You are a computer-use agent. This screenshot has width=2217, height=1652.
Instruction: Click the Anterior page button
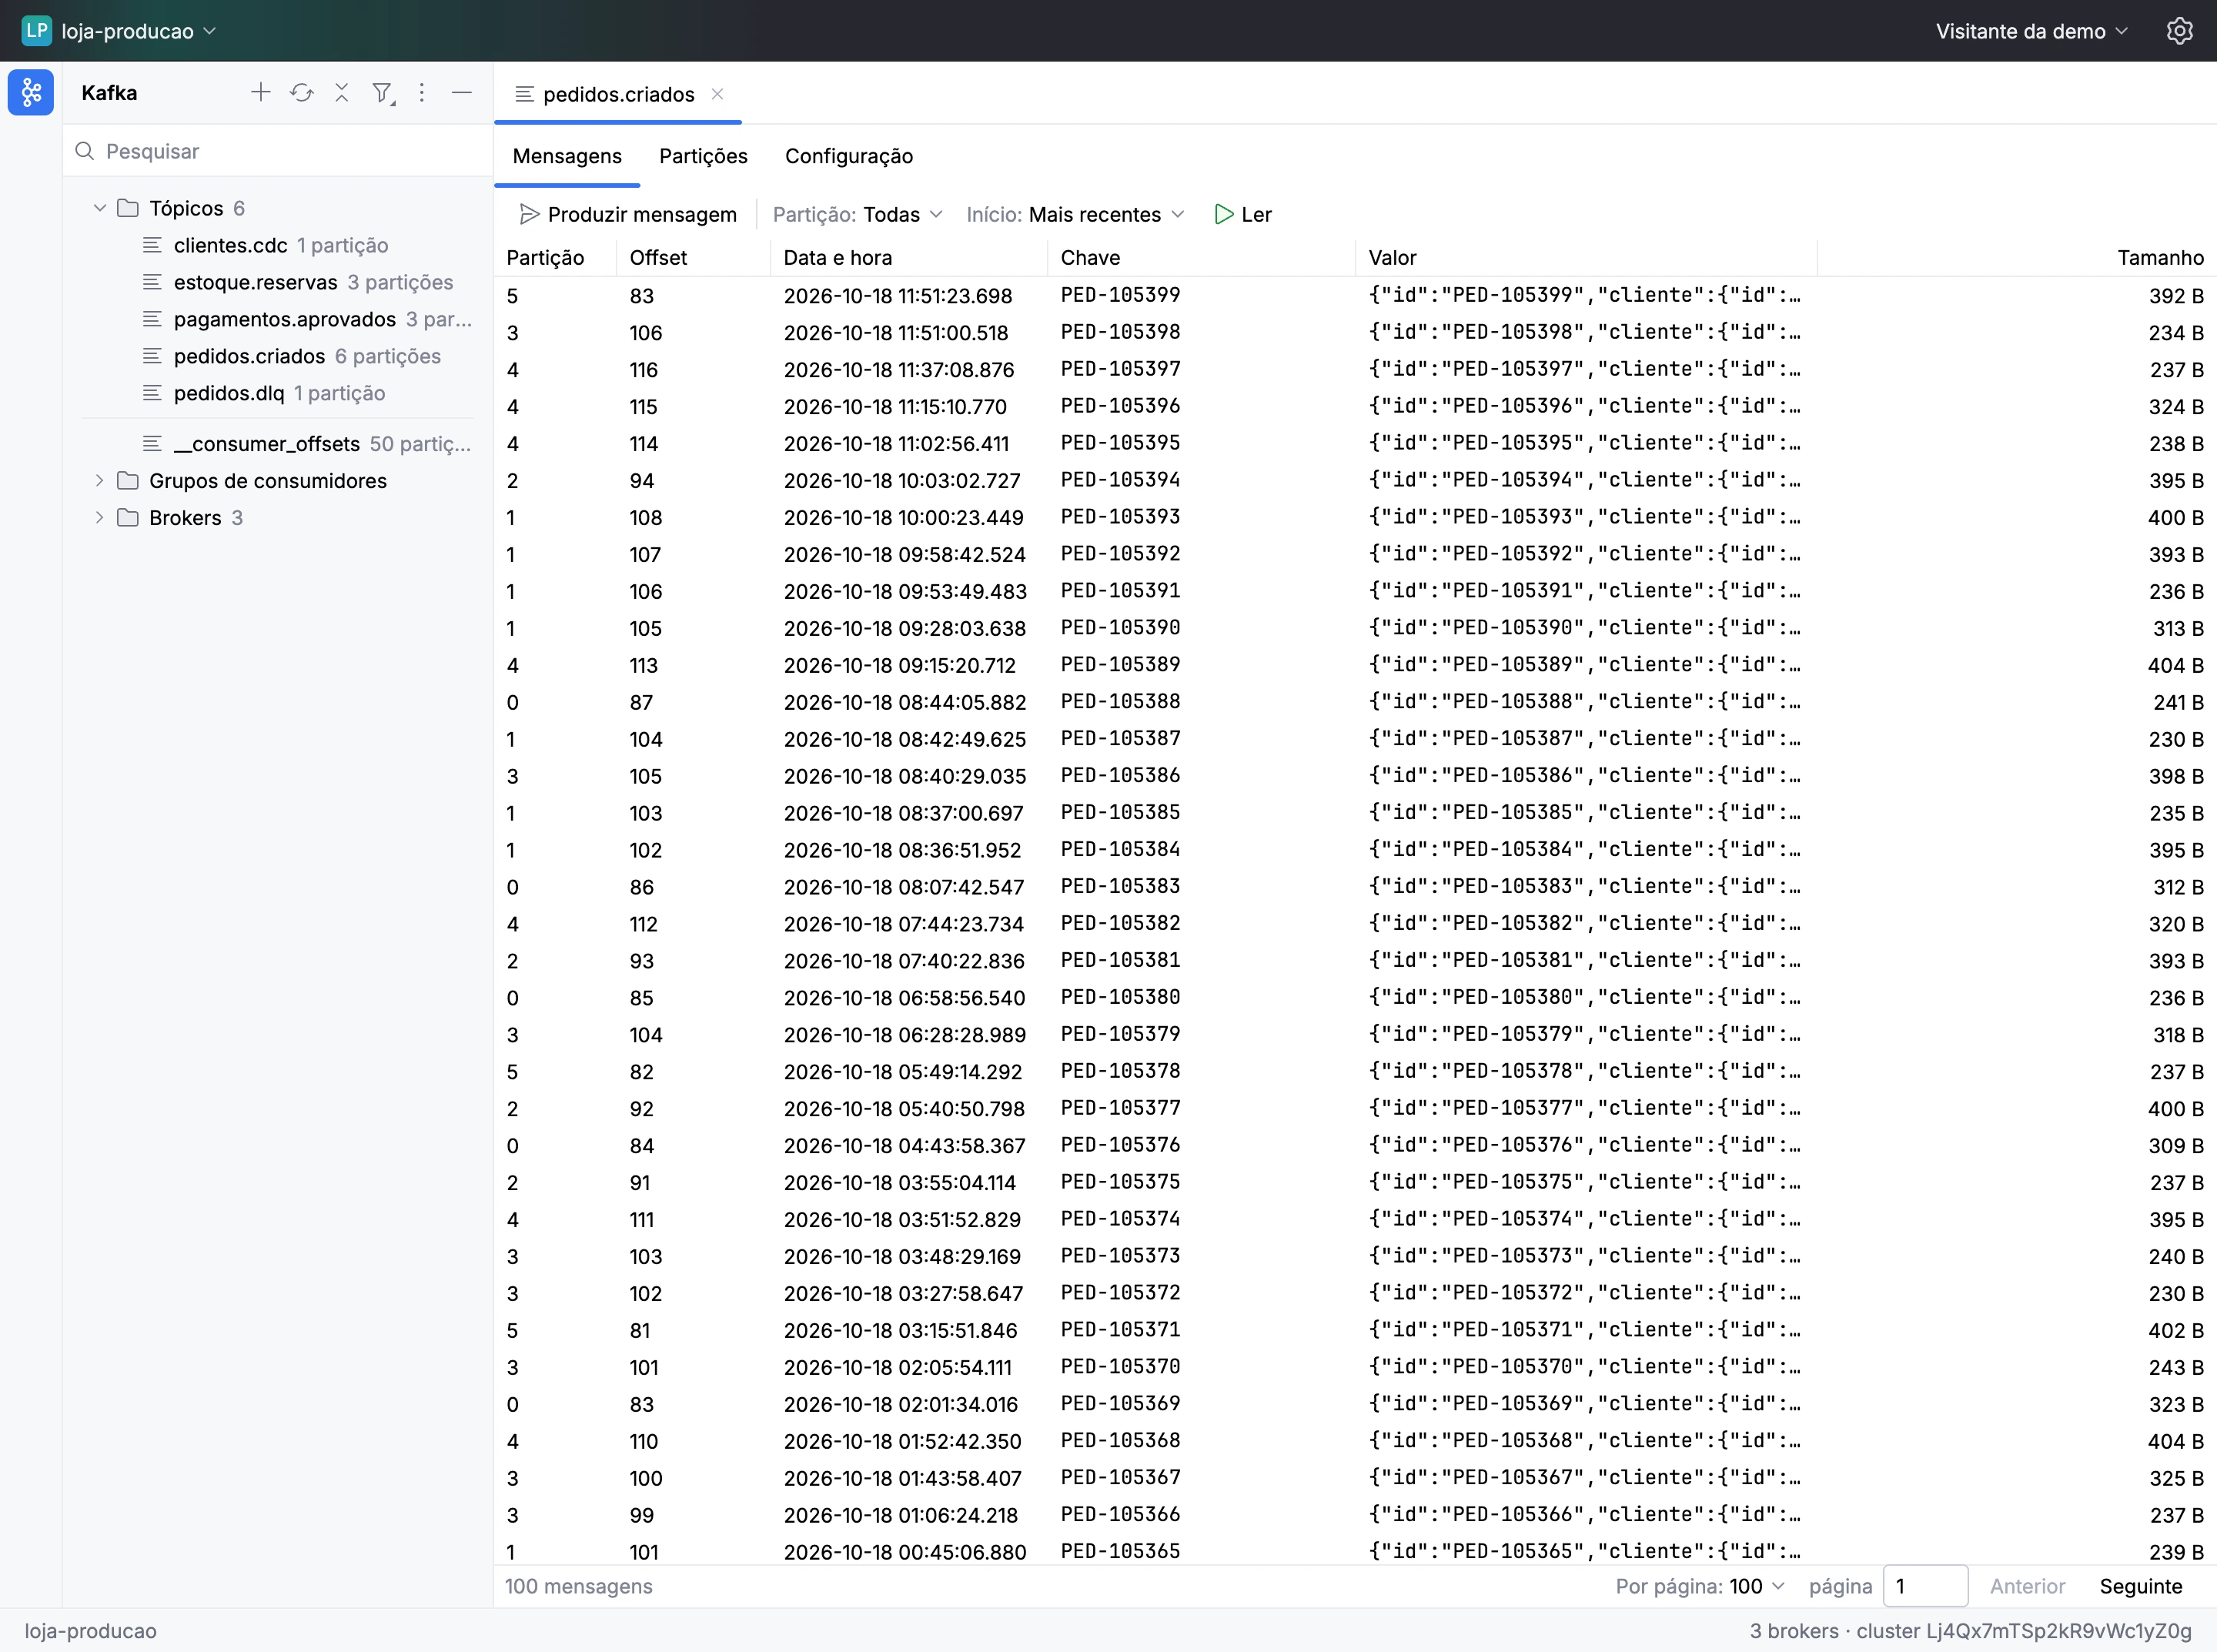pyautogui.click(x=2027, y=1586)
